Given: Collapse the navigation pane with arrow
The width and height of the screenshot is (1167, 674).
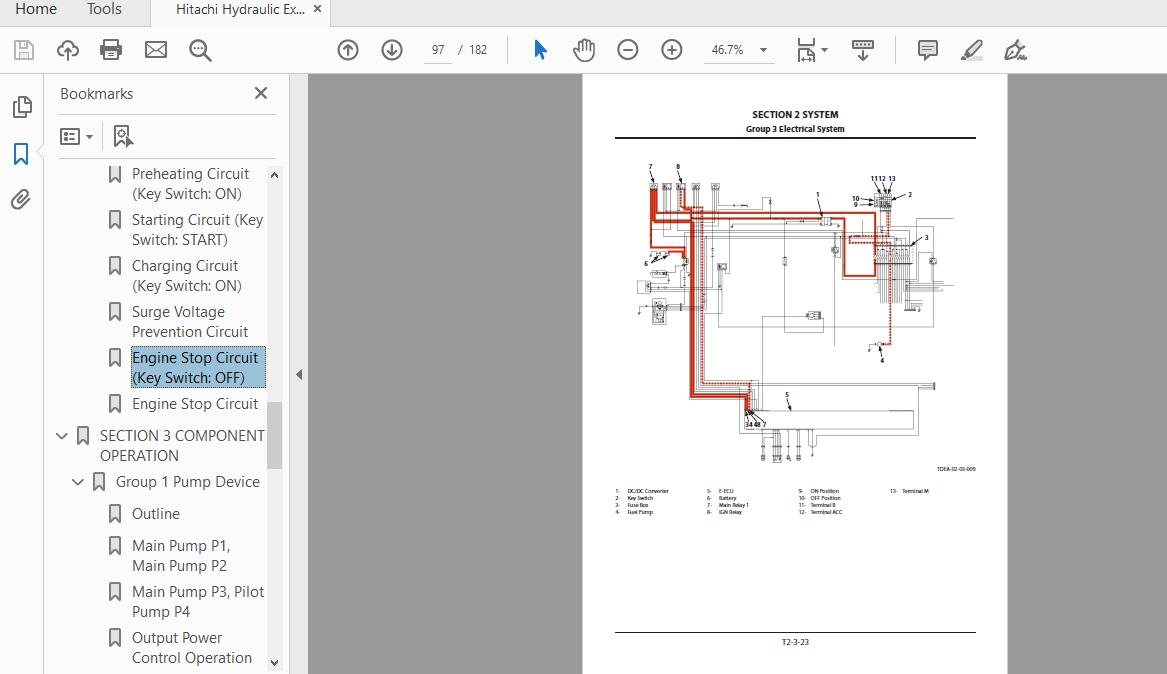Looking at the screenshot, I should point(298,374).
